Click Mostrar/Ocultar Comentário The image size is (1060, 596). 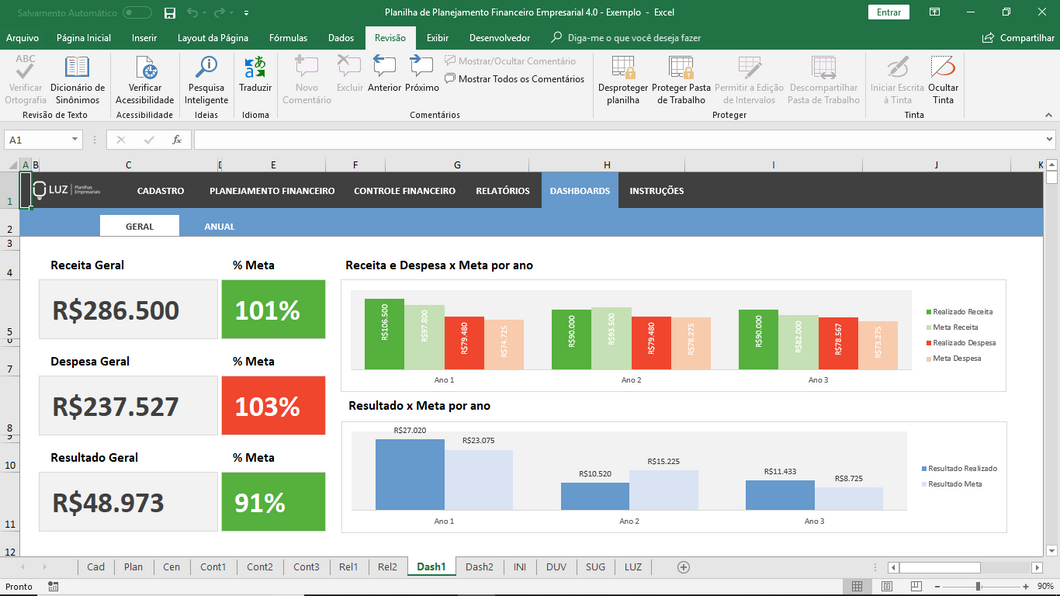[510, 61]
